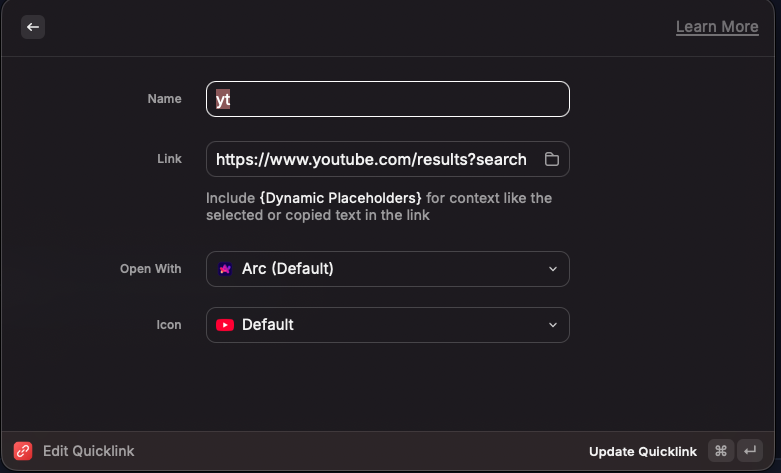Open the Open With dropdown
Viewport: 781px width, 473px height.
388,269
